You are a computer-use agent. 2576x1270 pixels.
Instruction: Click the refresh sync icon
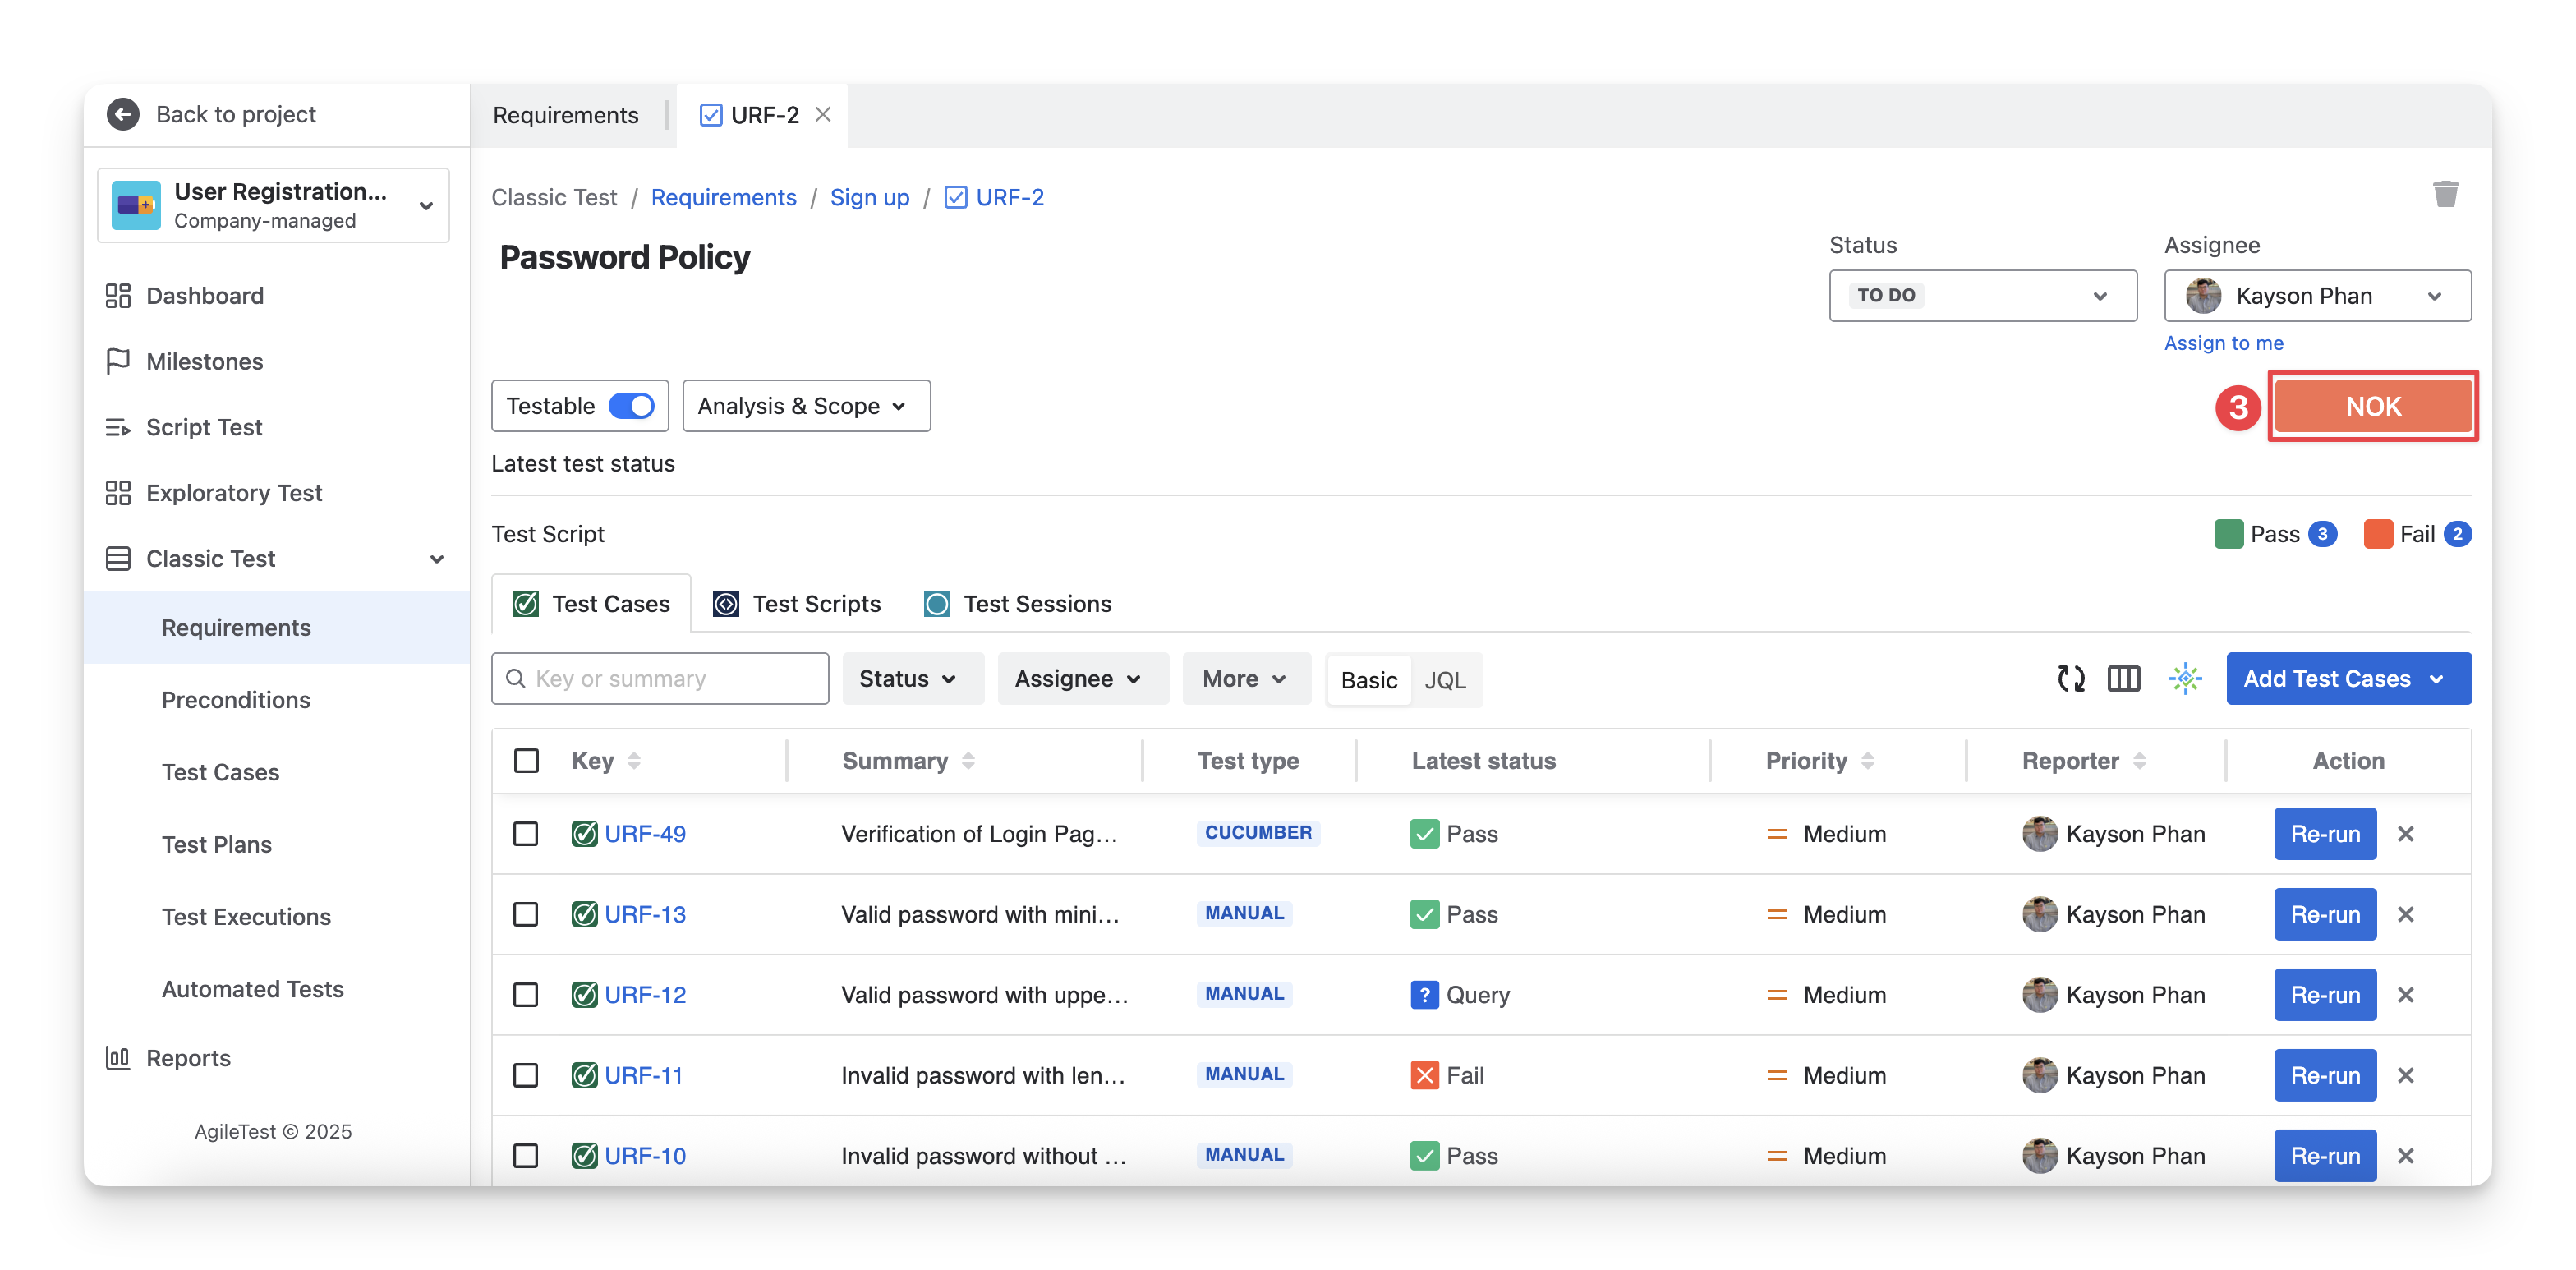click(2071, 679)
